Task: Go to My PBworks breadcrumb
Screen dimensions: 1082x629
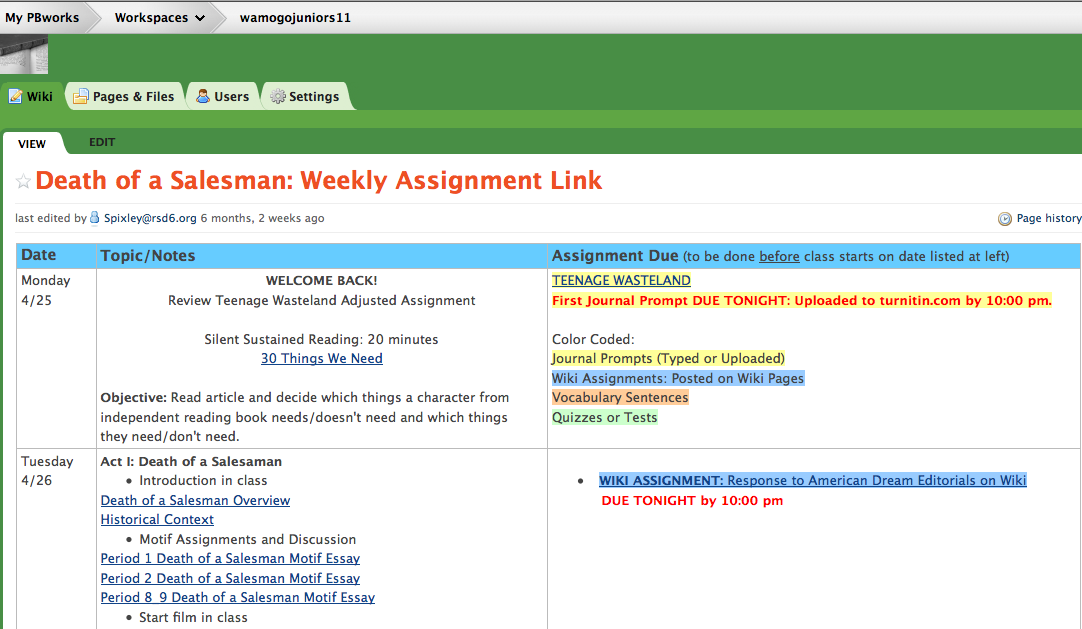Action: 42,17
